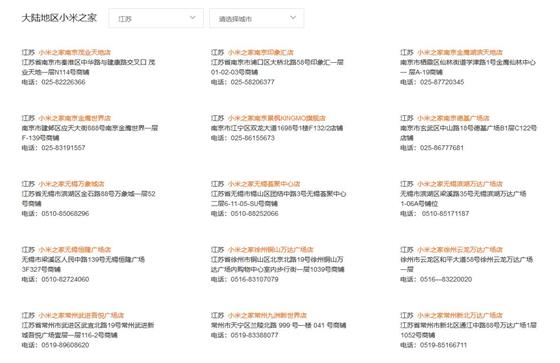The image size is (560, 363).
Task: Click the address ending 一层N114号商铺
Action: click(88, 67)
